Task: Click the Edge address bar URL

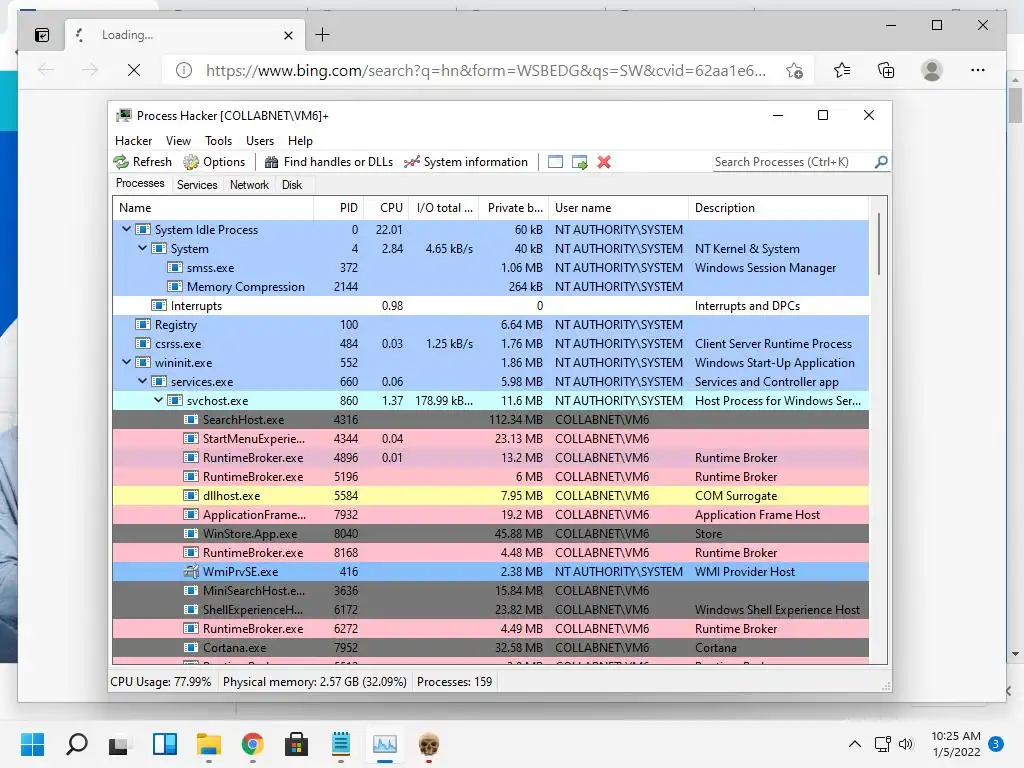Action: [486, 71]
